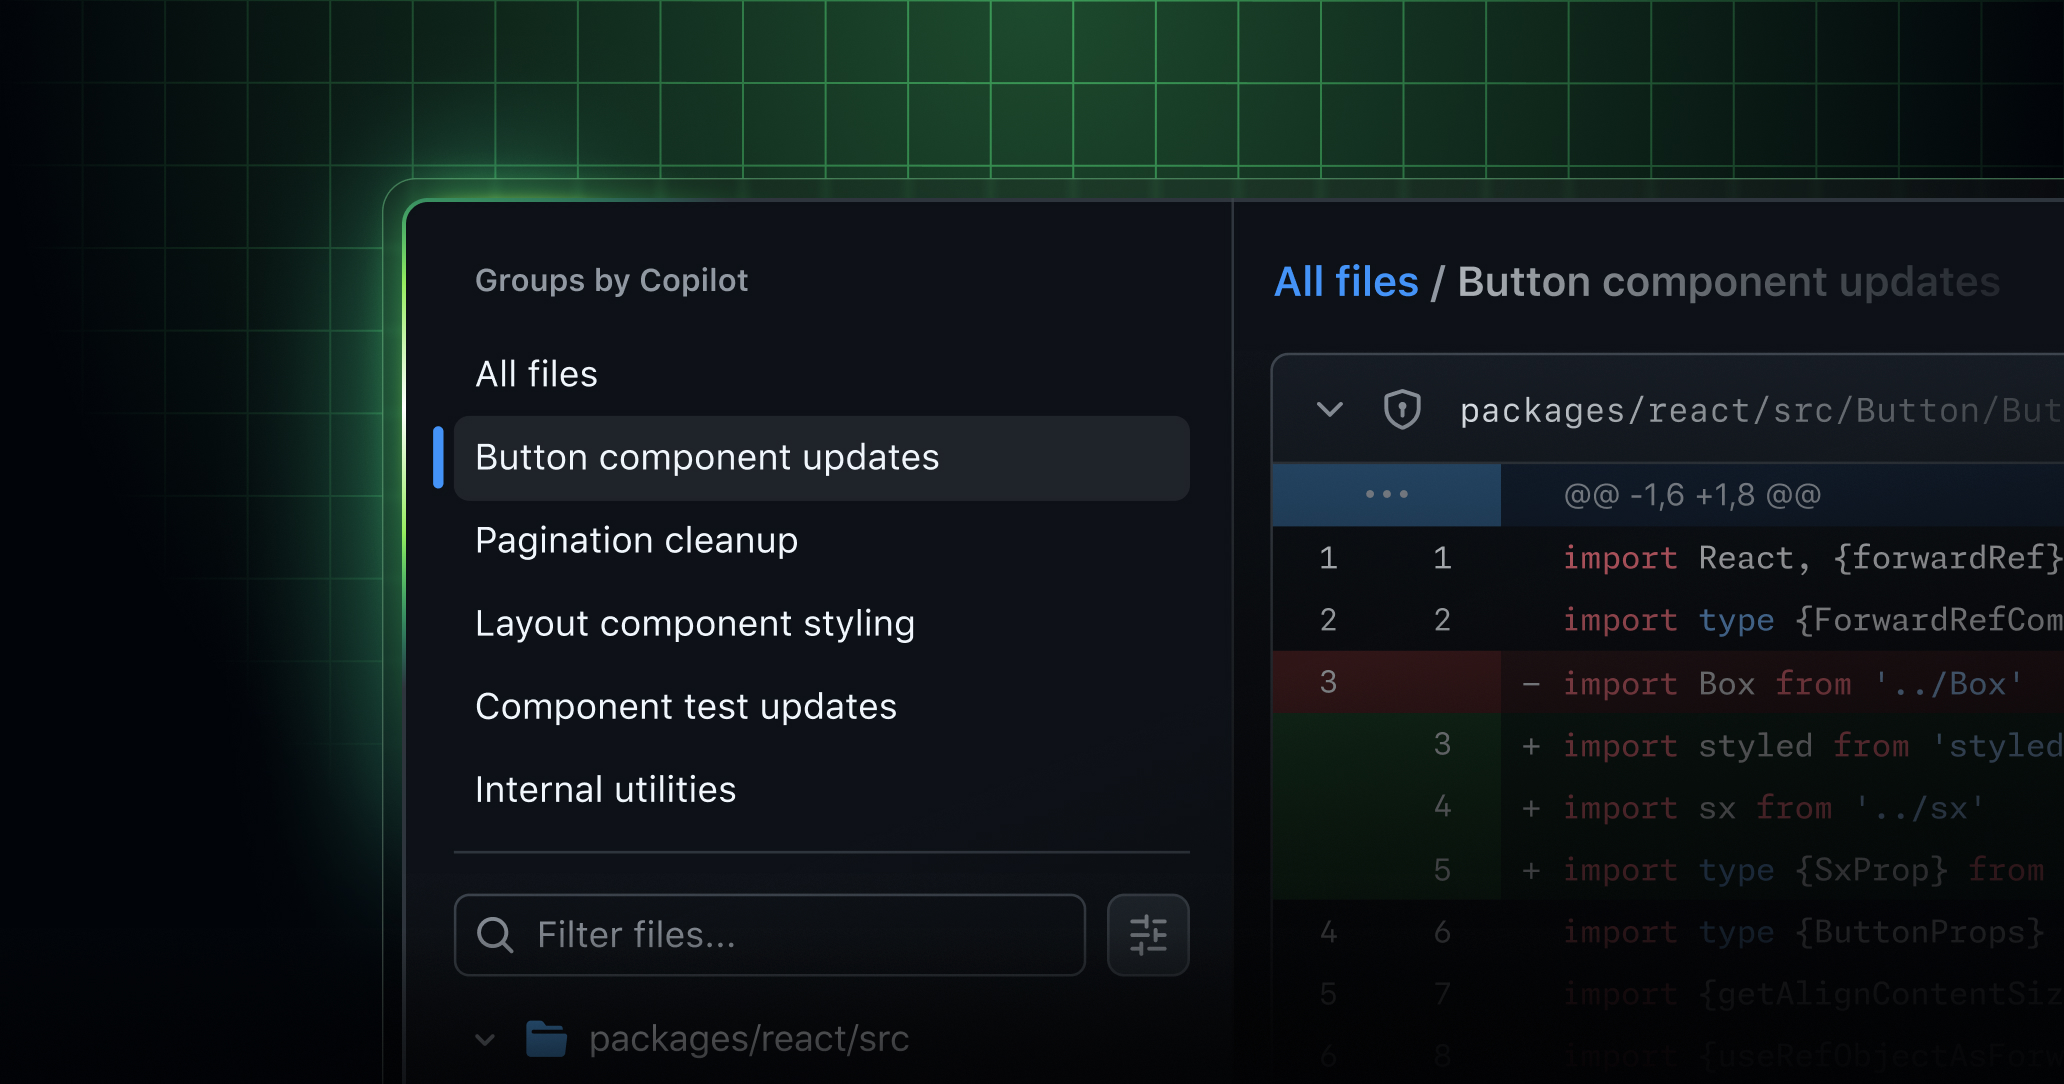Viewport: 2064px width, 1084px height.
Task: Select the Button component updates group
Action: 708,457
